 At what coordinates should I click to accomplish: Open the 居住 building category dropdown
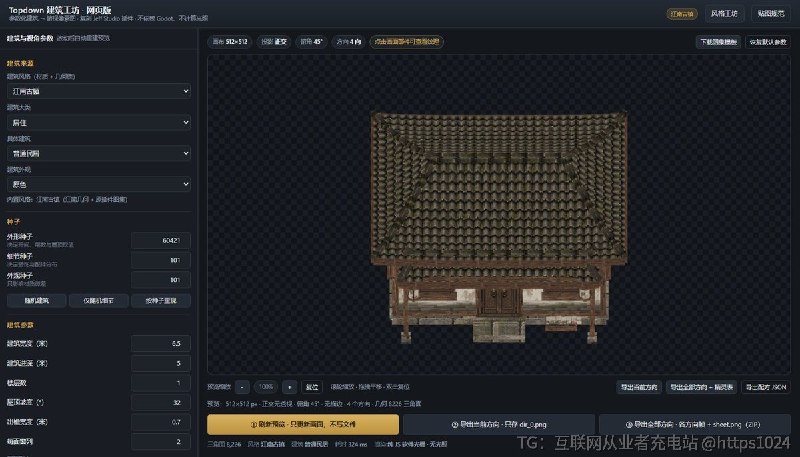[x=99, y=122]
